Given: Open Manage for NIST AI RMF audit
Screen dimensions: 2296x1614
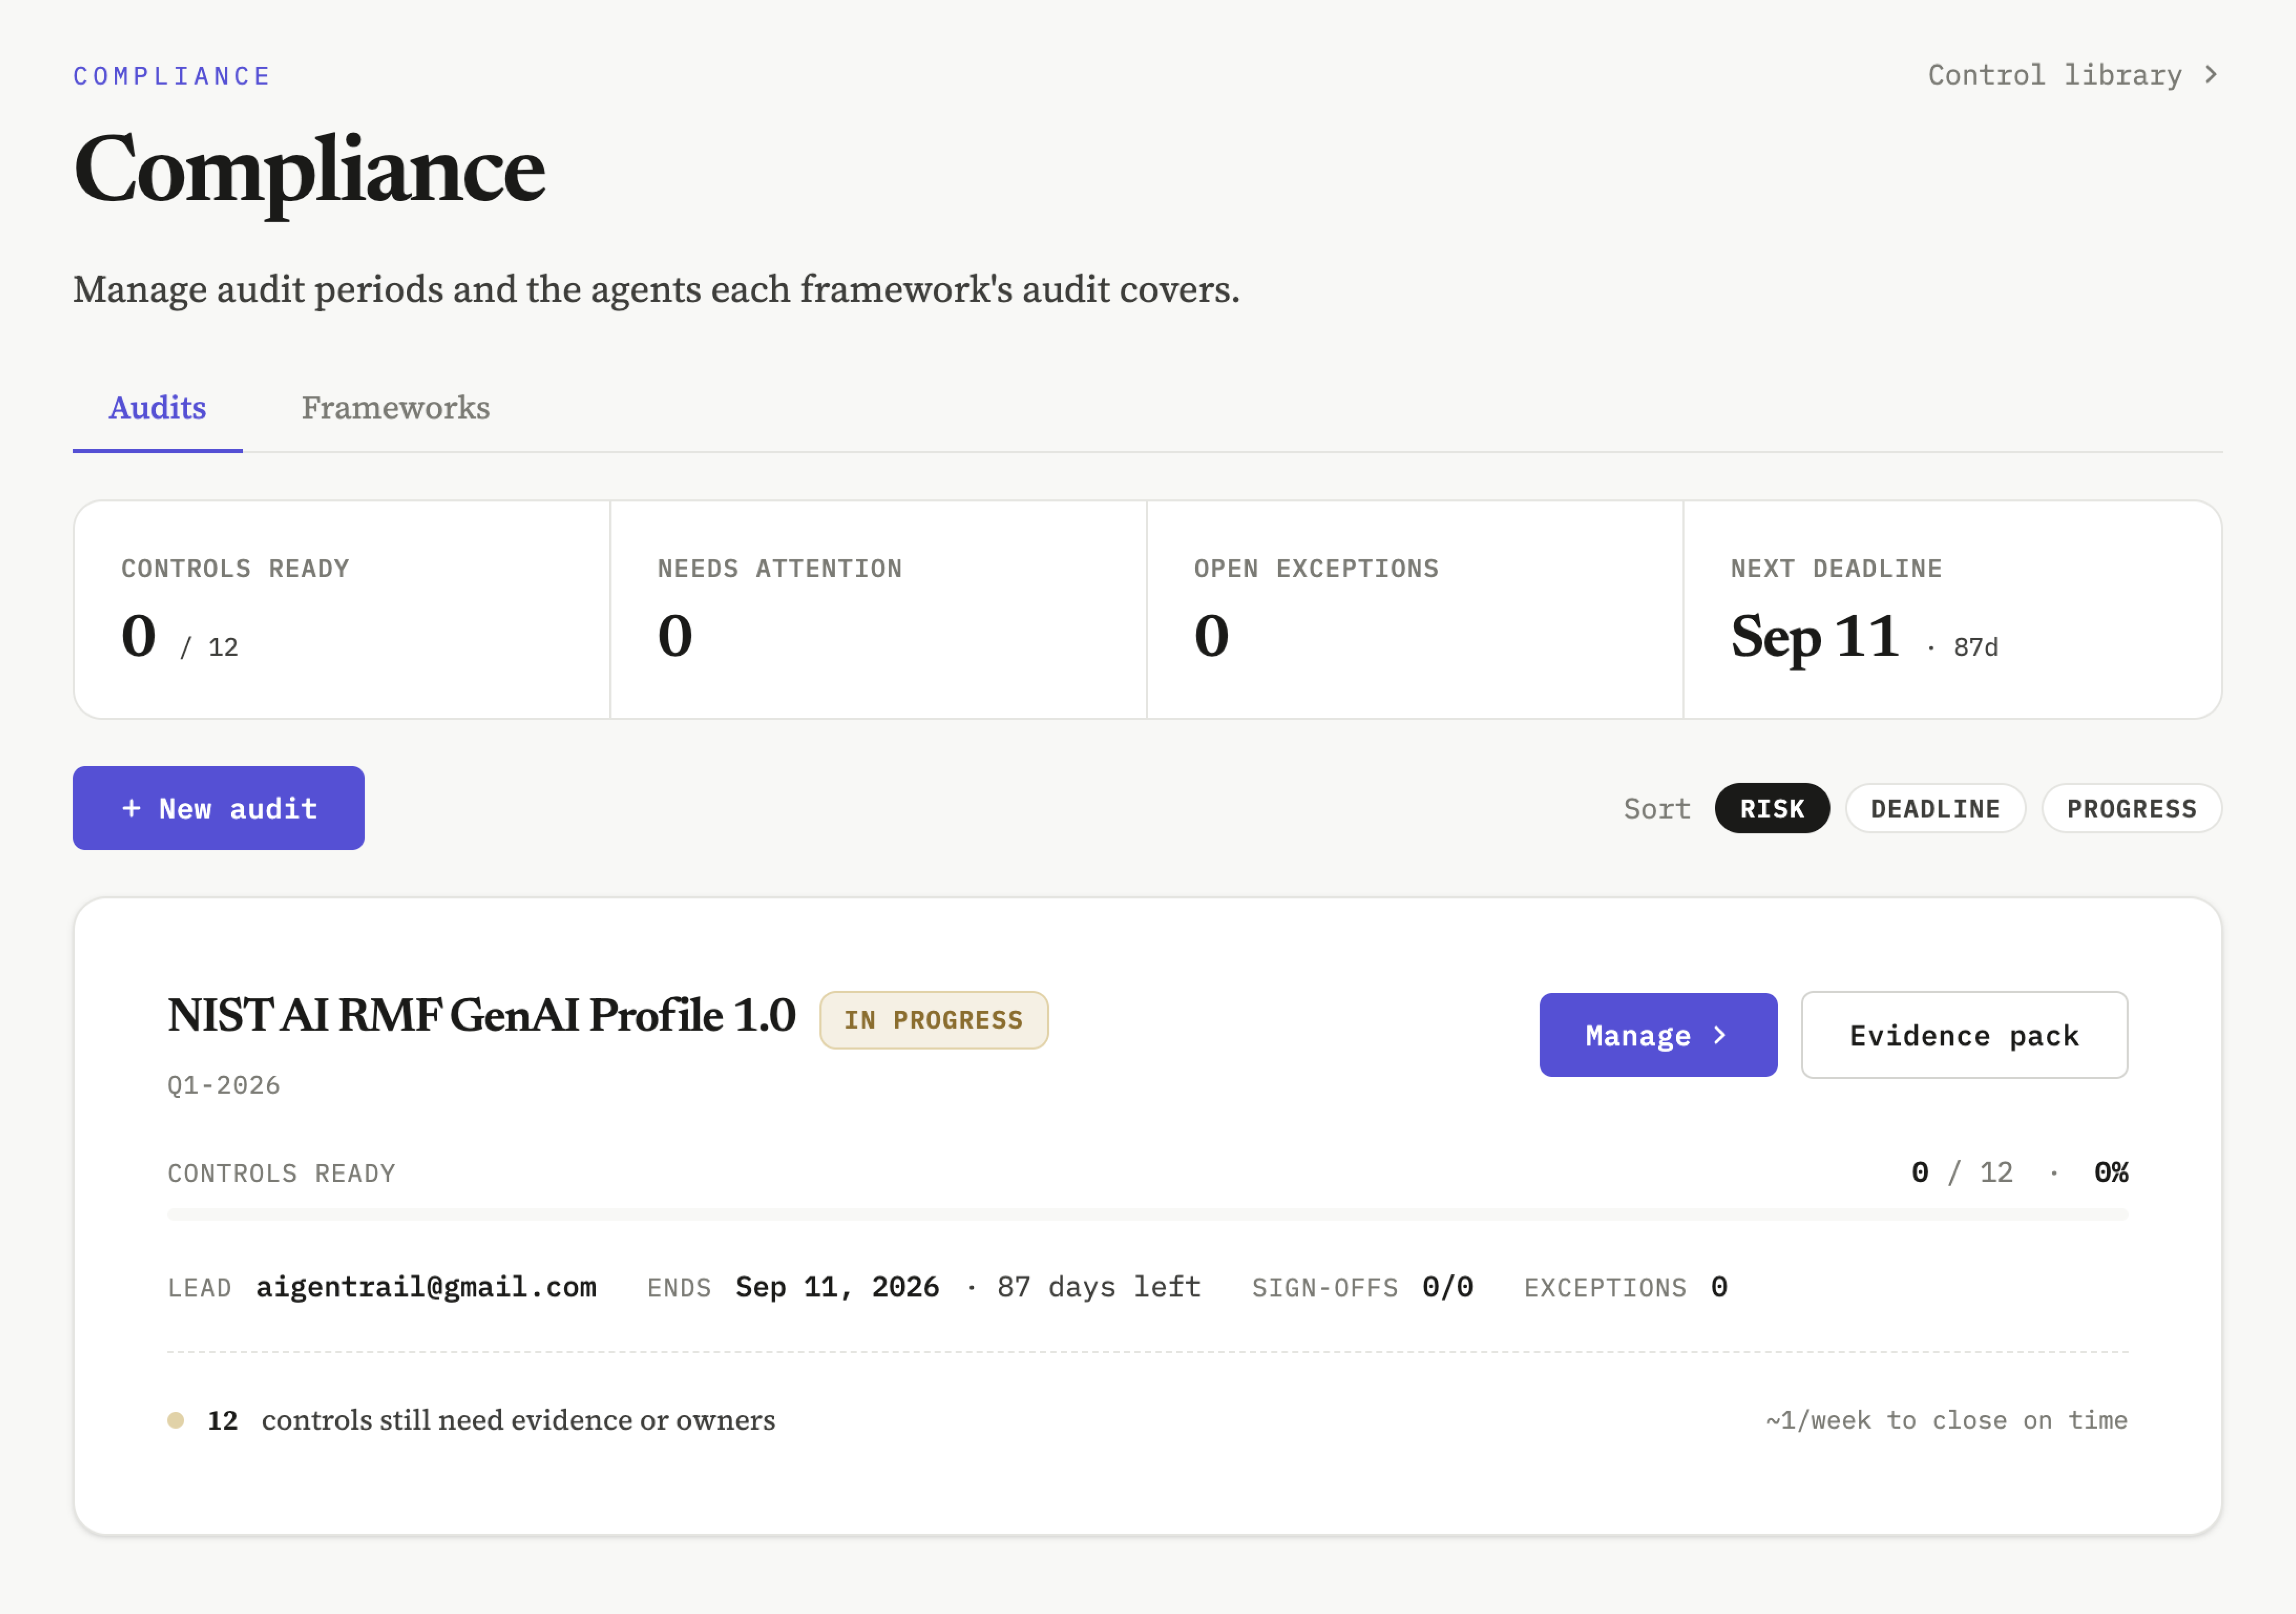Looking at the screenshot, I should (1658, 1035).
